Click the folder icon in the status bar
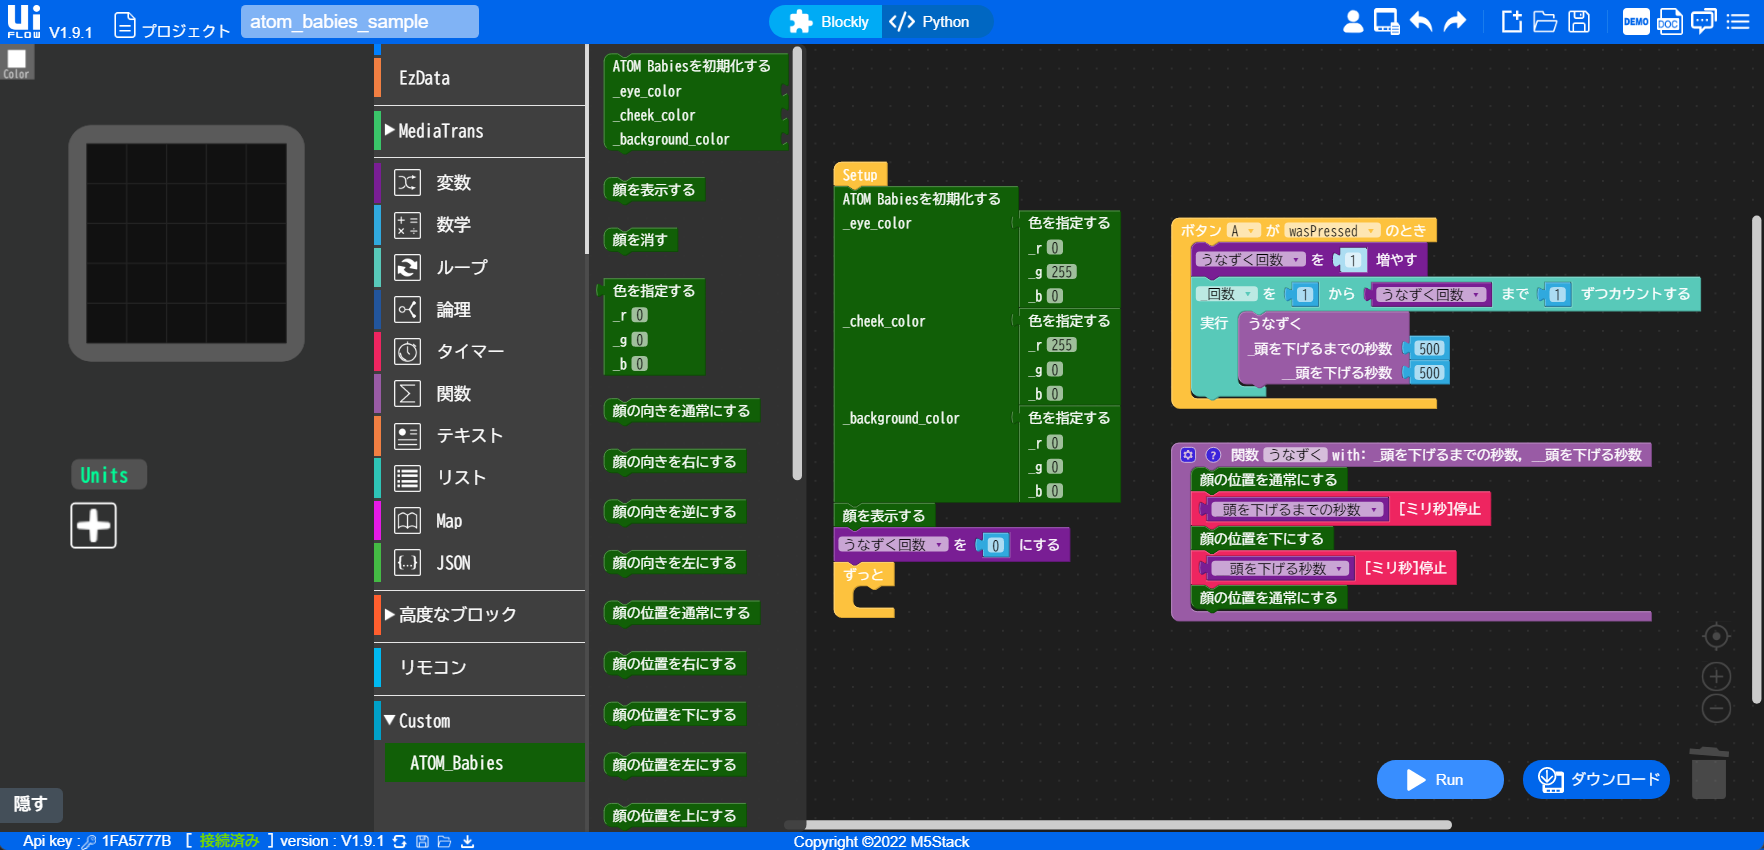The width and height of the screenshot is (1764, 850). point(444,841)
